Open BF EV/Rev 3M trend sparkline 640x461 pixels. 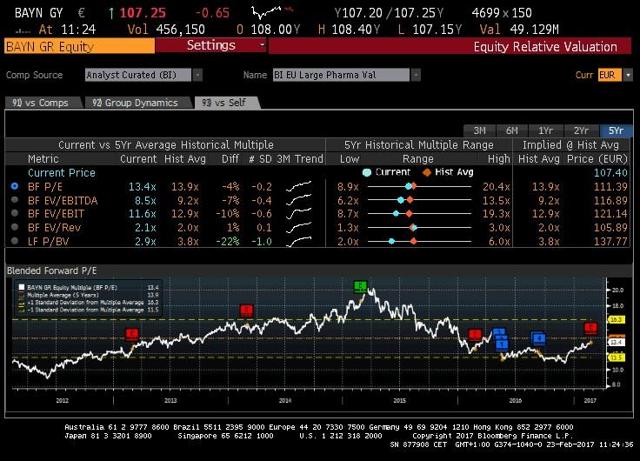point(299,227)
